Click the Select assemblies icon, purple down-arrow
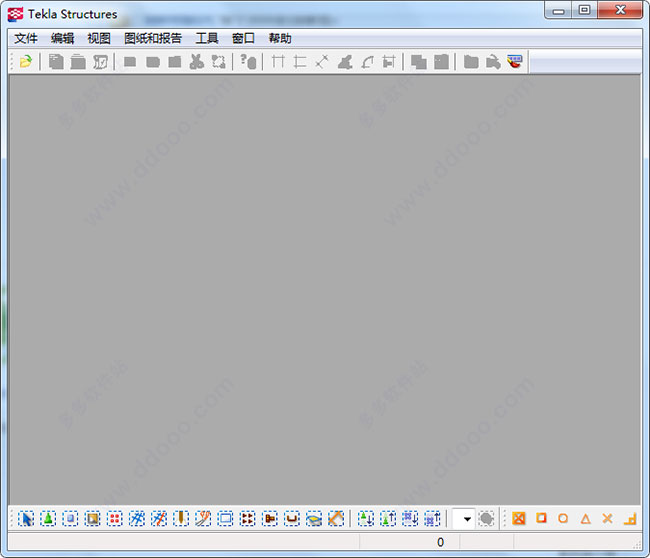This screenshot has height=558, width=650. tap(410, 519)
